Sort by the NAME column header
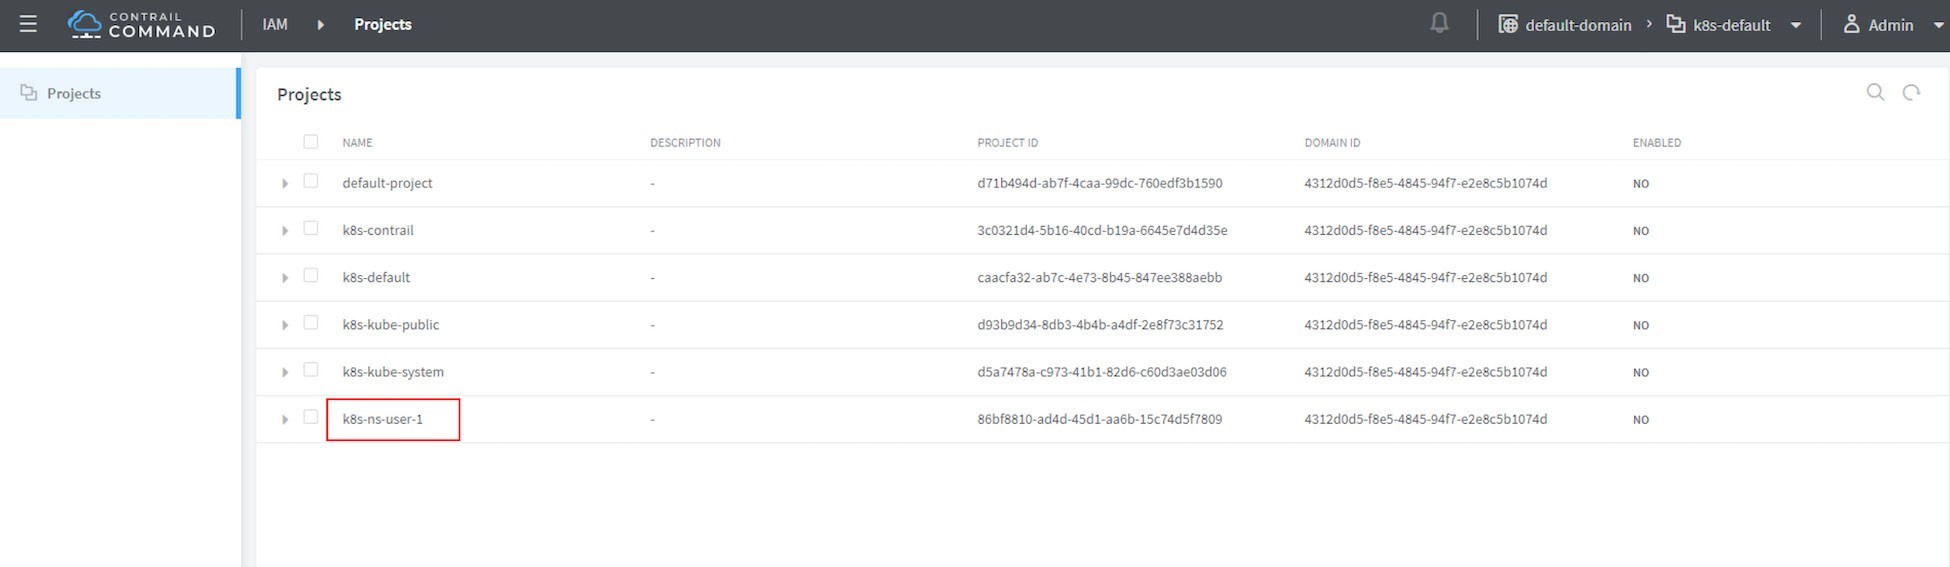Image resolution: width=1950 pixels, height=567 pixels. tap(357, 143)
